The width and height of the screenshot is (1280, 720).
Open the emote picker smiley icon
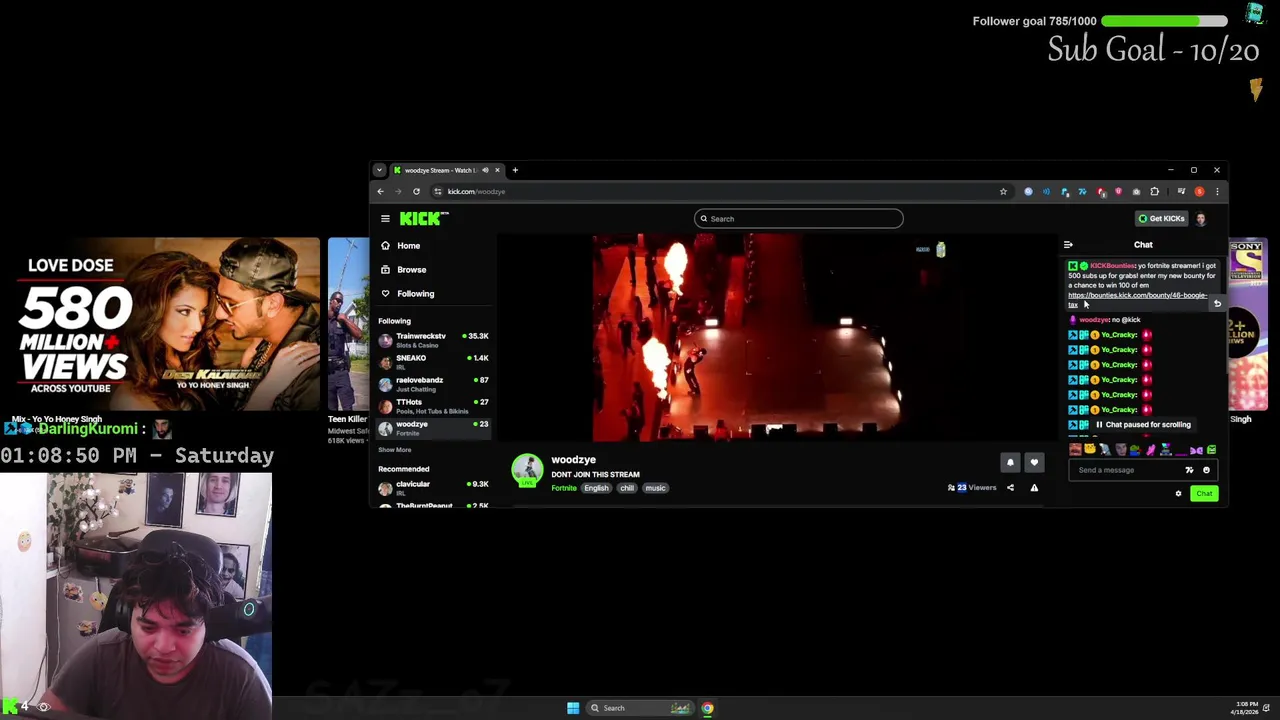(x=1206, y=470)
